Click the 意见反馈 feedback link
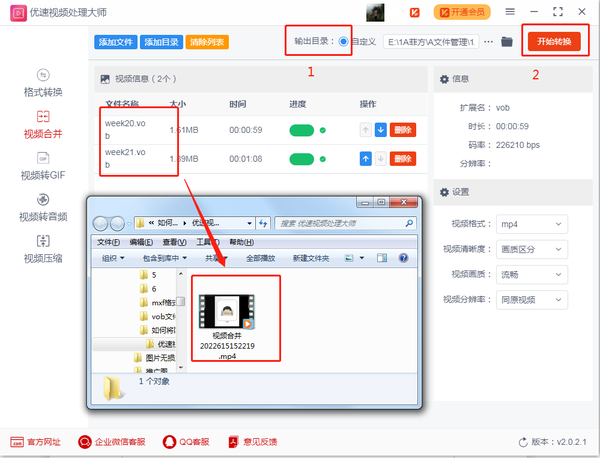Screen dimensions: 600x458 253,442
